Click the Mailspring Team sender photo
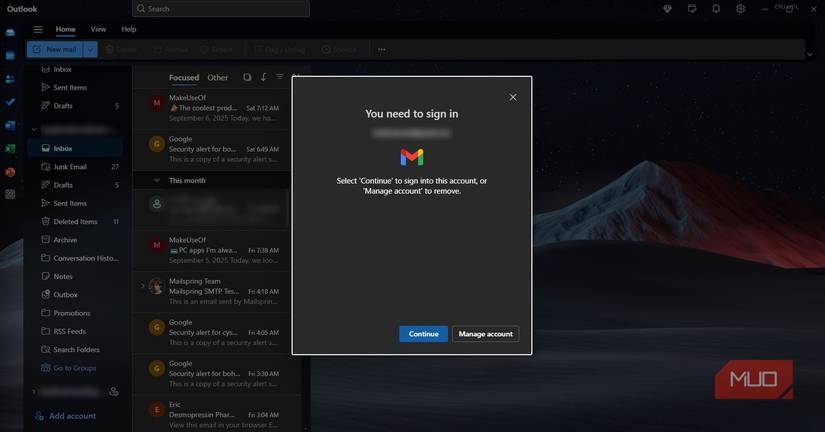This screenshot has width=825, height=432. (x=156, y=286)
